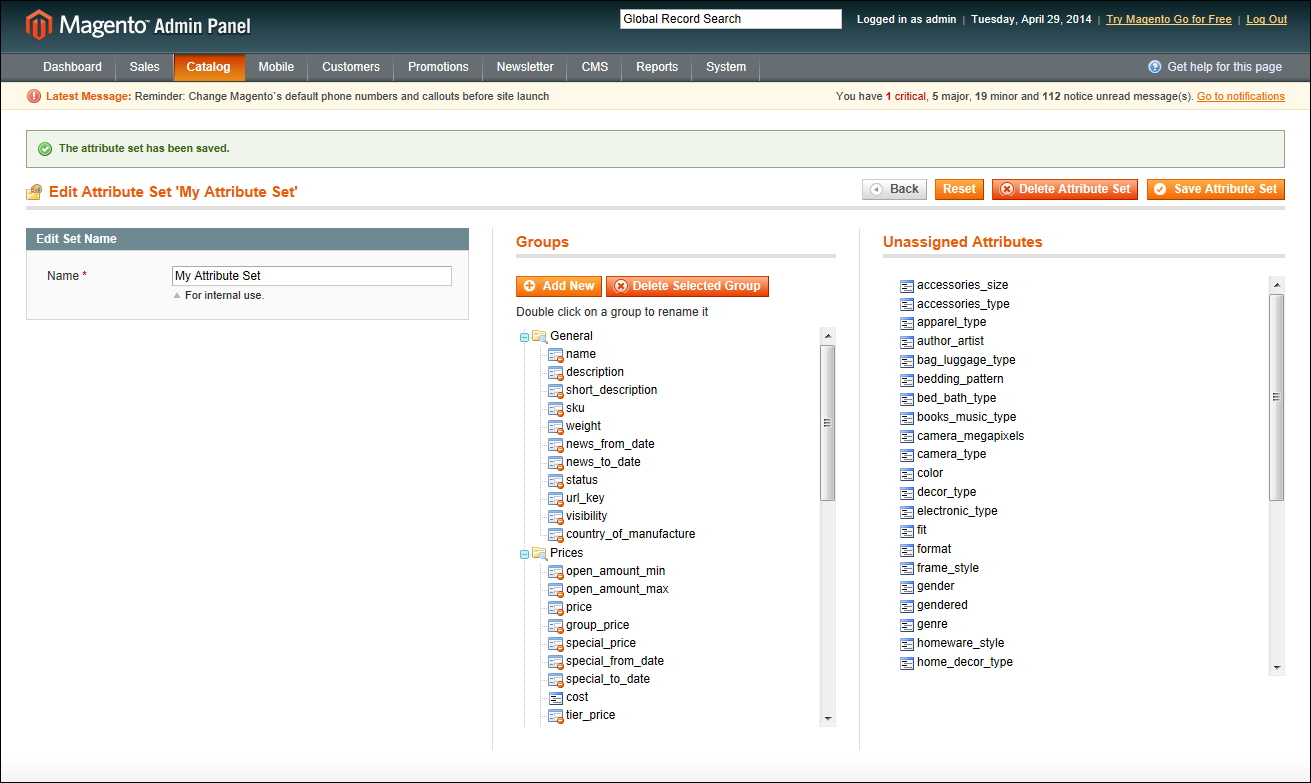
Task: Click the attribute icon beside weight
Action: pos(556,427)
